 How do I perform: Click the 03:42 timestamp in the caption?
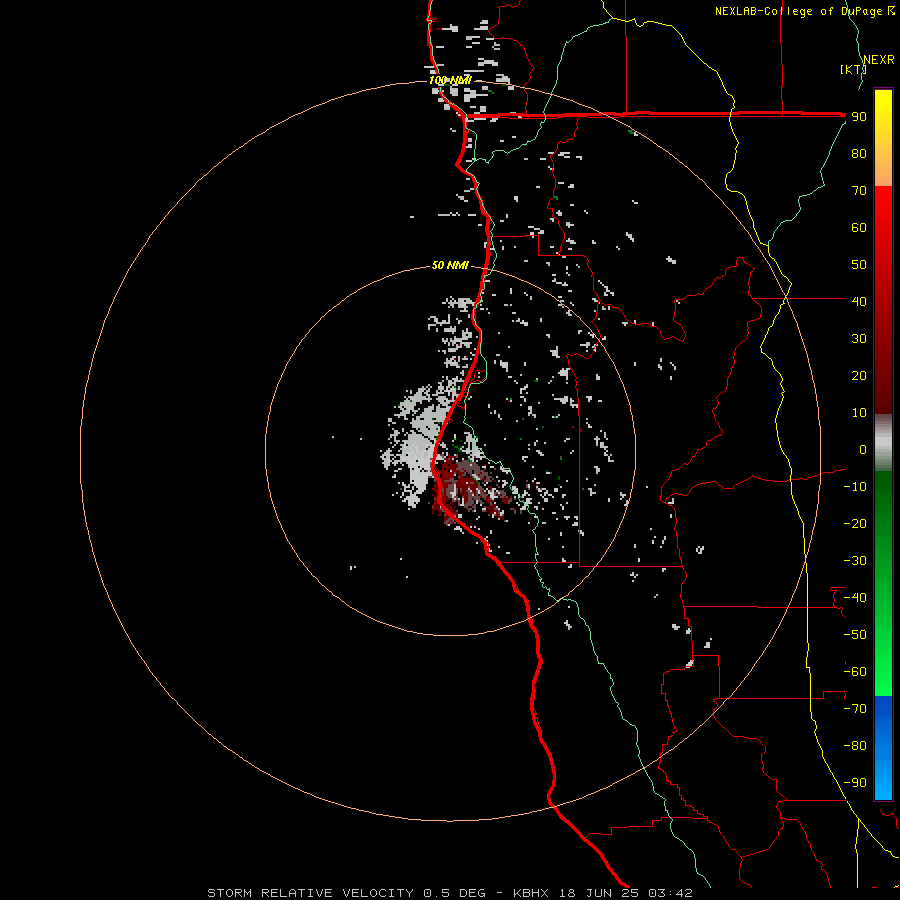pos(670,893)
